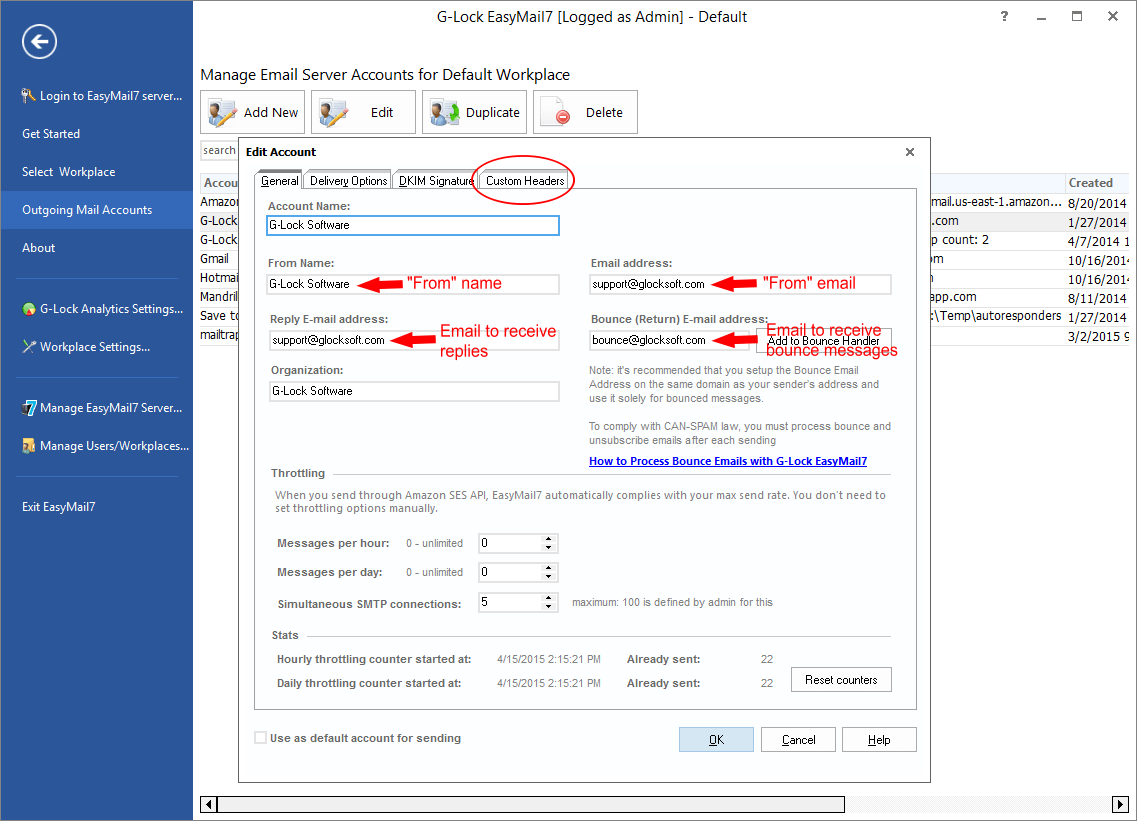
Task: Open How to Process Bounce Emails link
Action: 728,461
